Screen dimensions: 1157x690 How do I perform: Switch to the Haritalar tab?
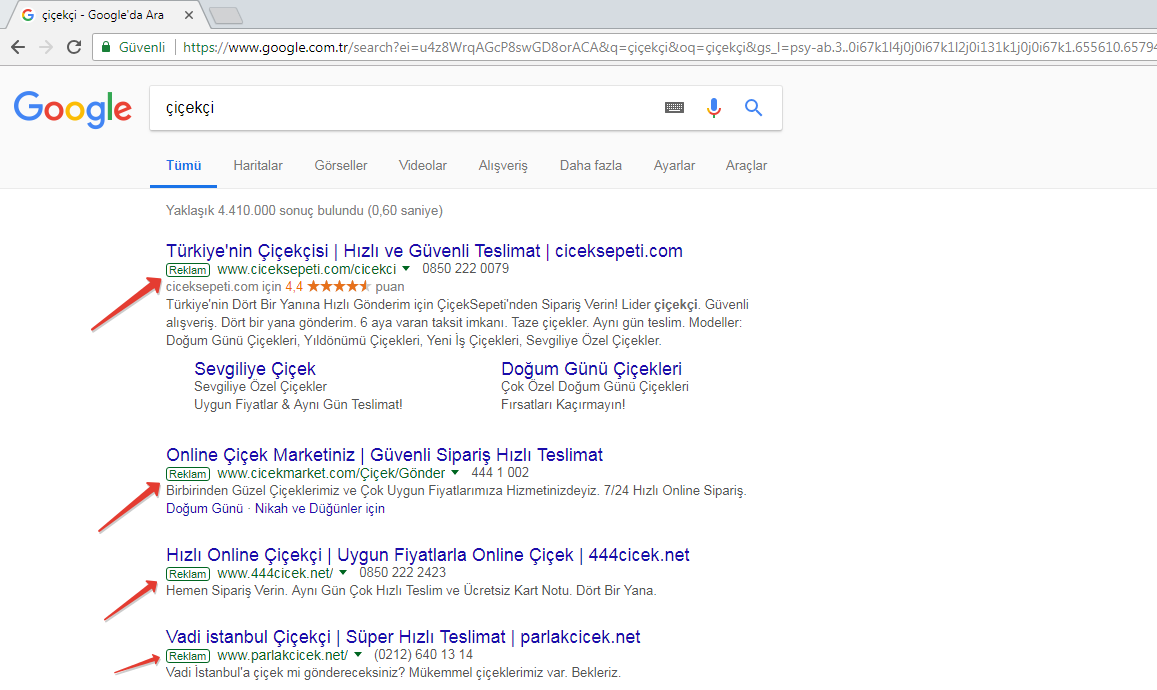pos(258,166)
